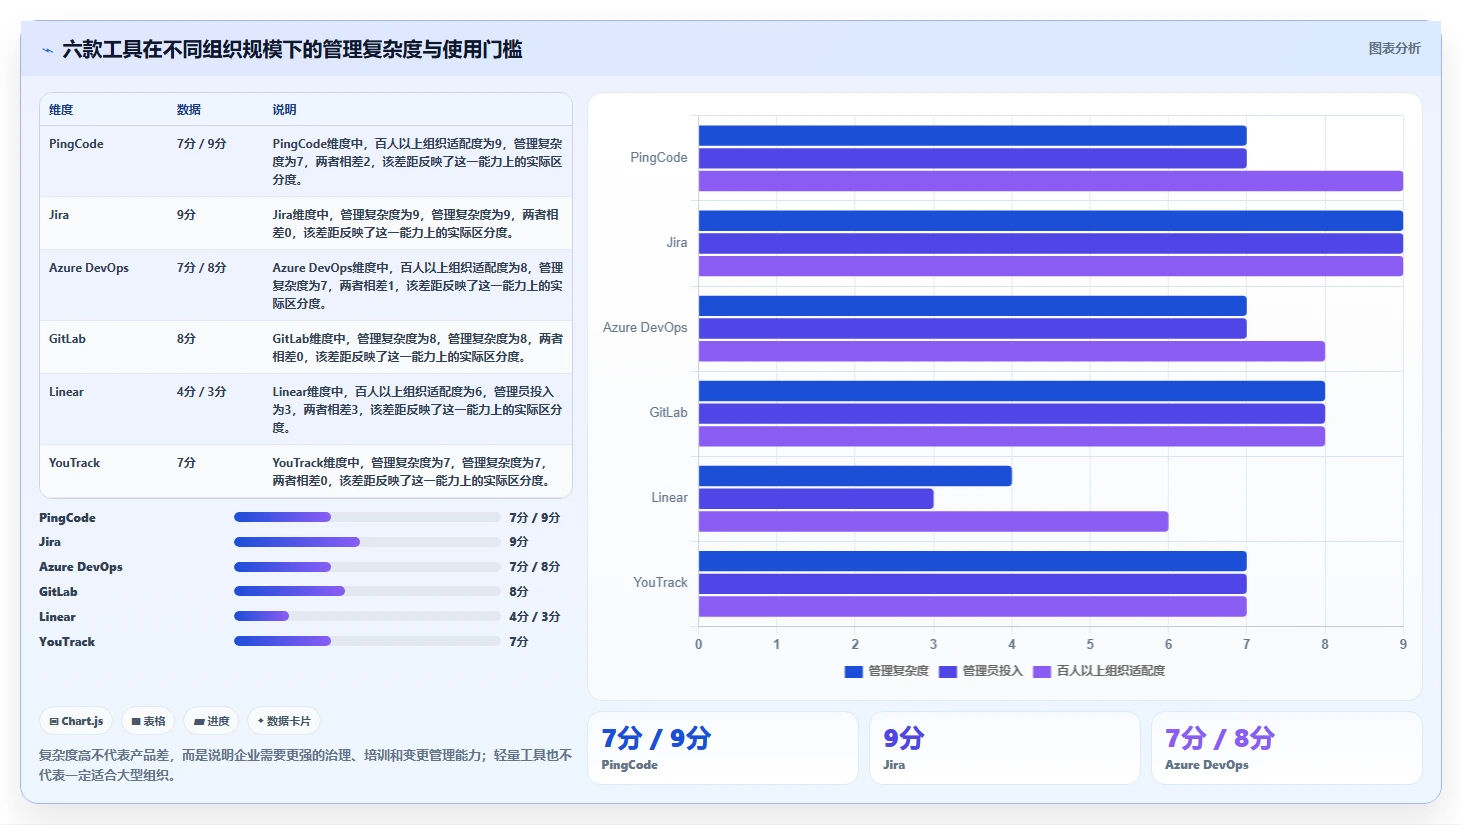Click Azure DevOps in the table
Image resolution: width=1462 pixels, height=825 pixels.
[x=89, y=268]
